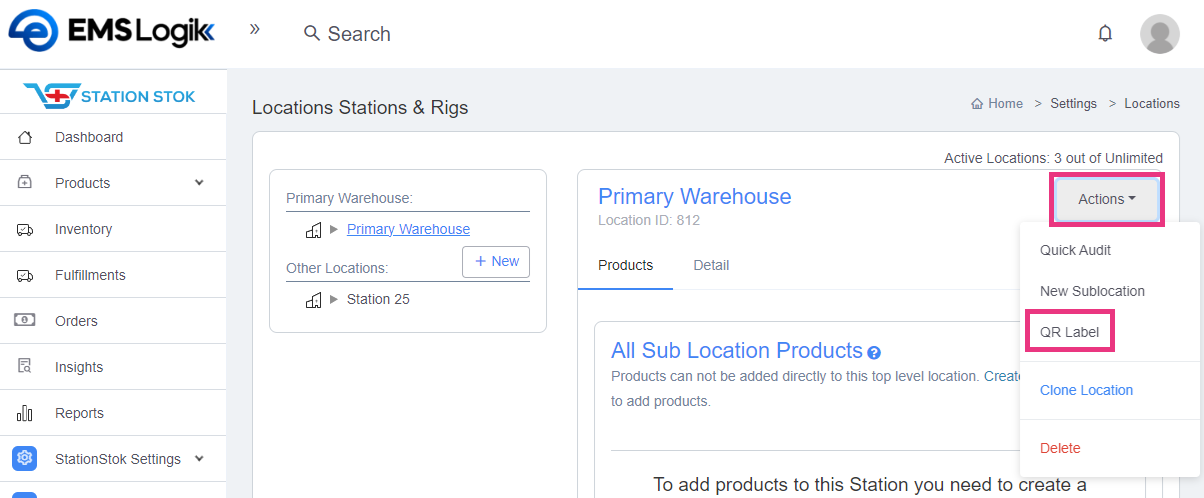Expand the Station 25 tree node

(334, 299)
